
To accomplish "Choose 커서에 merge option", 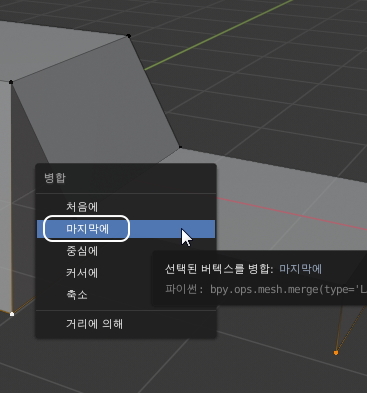I will [x=126, y=273].
